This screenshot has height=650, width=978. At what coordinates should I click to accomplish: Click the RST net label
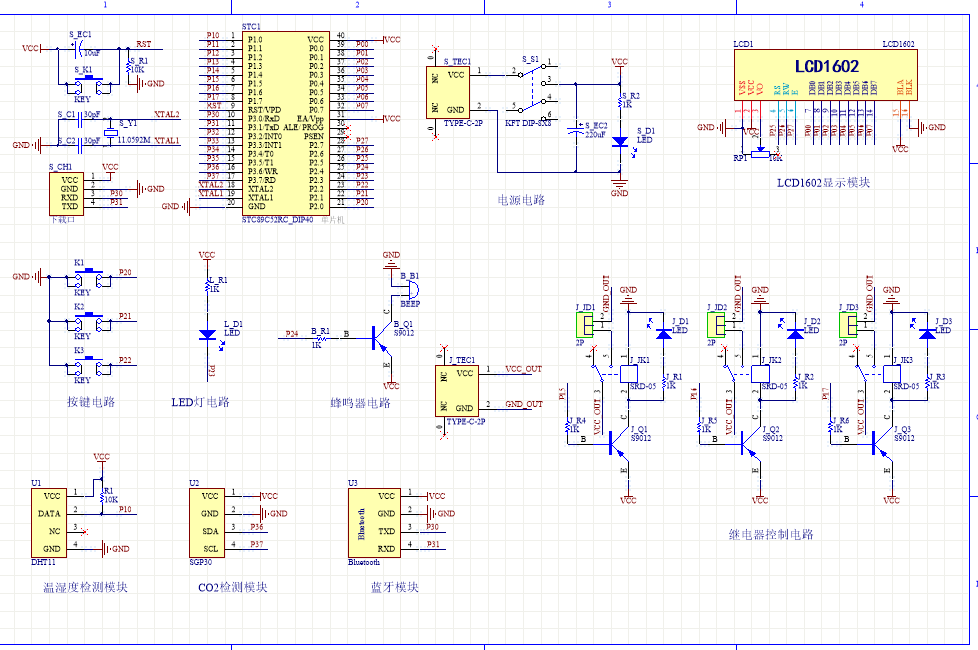point(143,44)
